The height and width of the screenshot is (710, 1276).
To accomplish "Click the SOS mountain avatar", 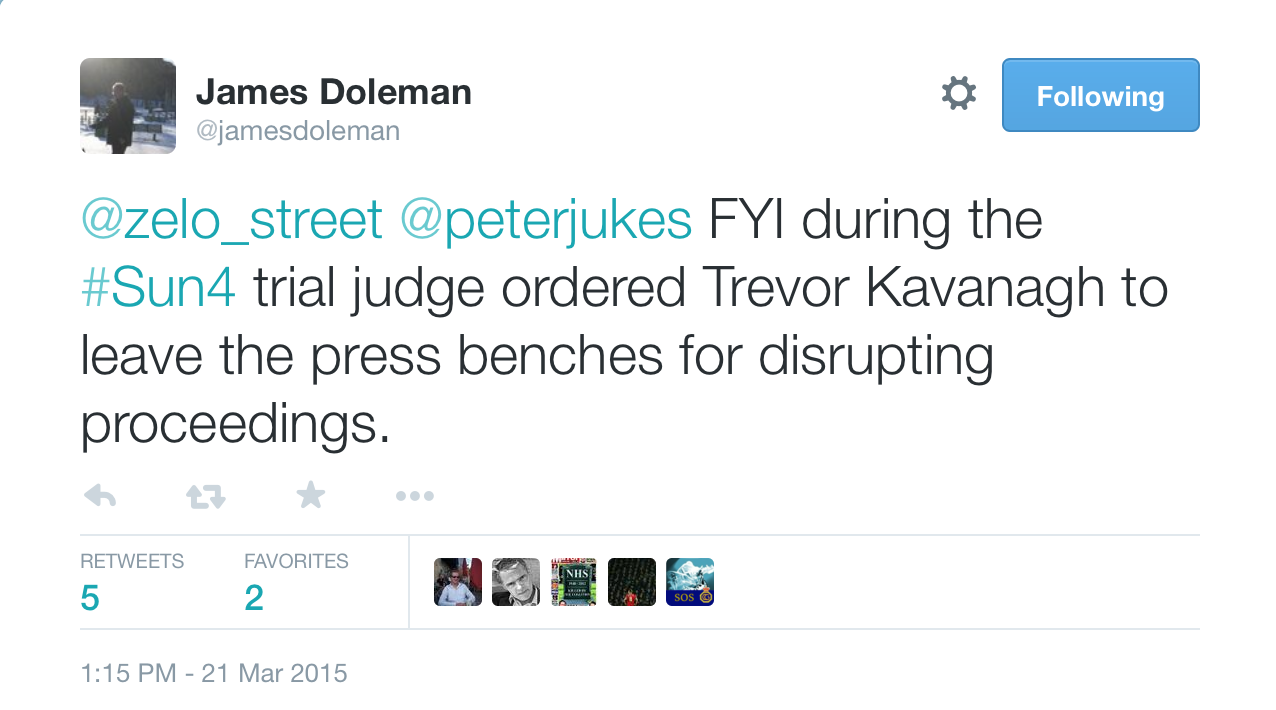I will [x=690, y=582].
